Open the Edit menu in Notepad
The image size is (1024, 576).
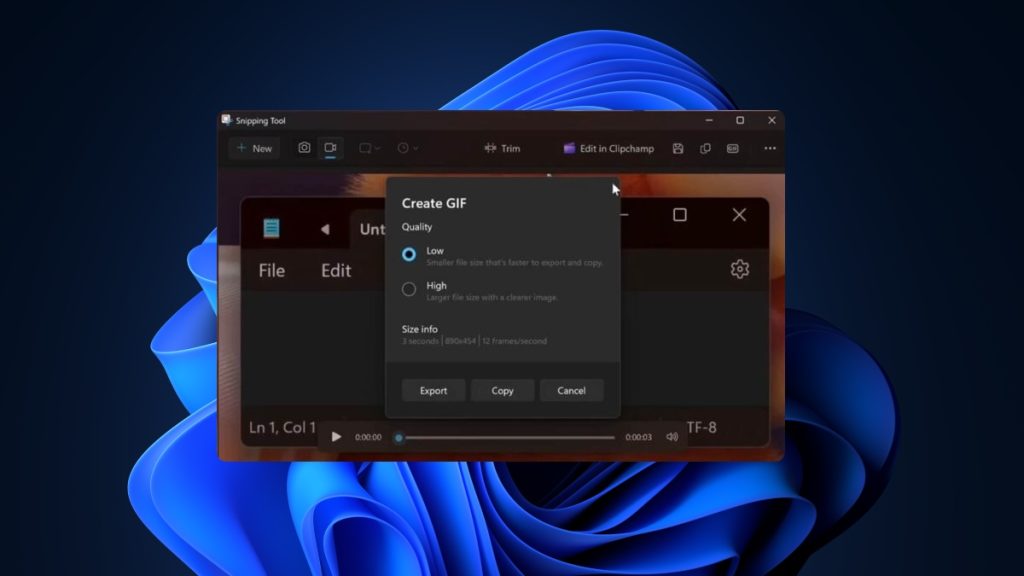pos(335,270)
